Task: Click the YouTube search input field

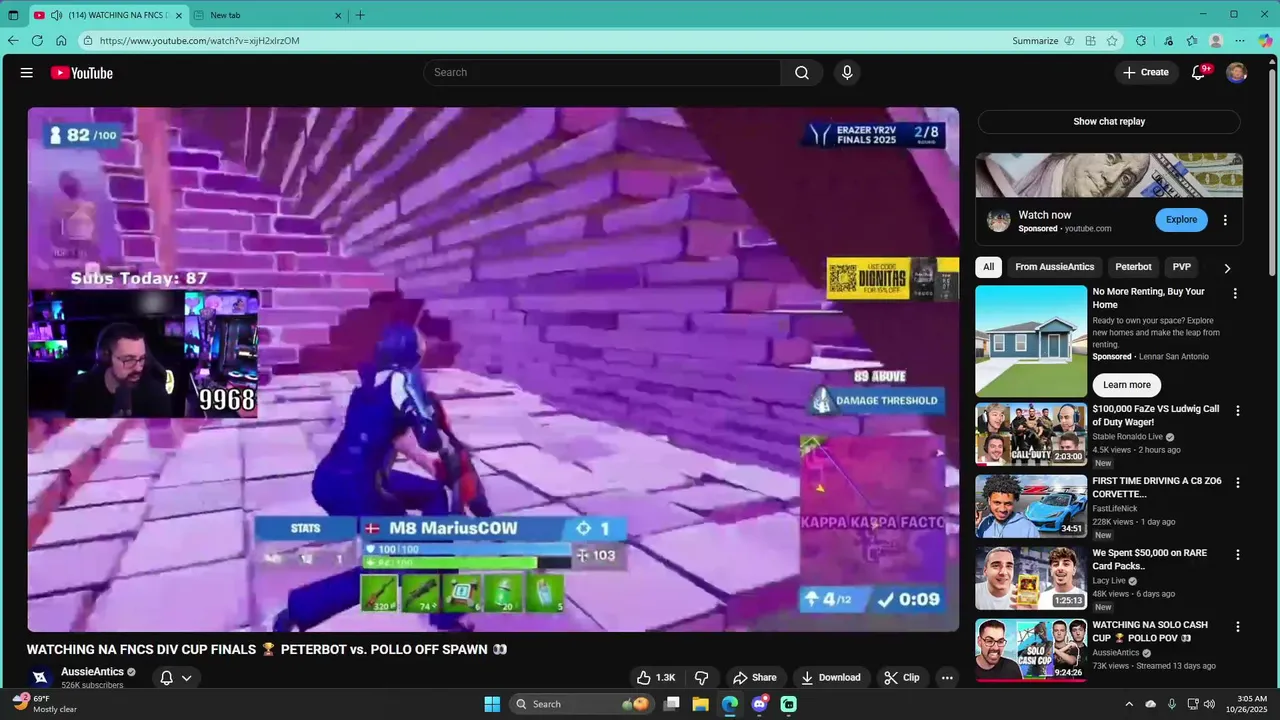Action: click(x=603, y=73)
